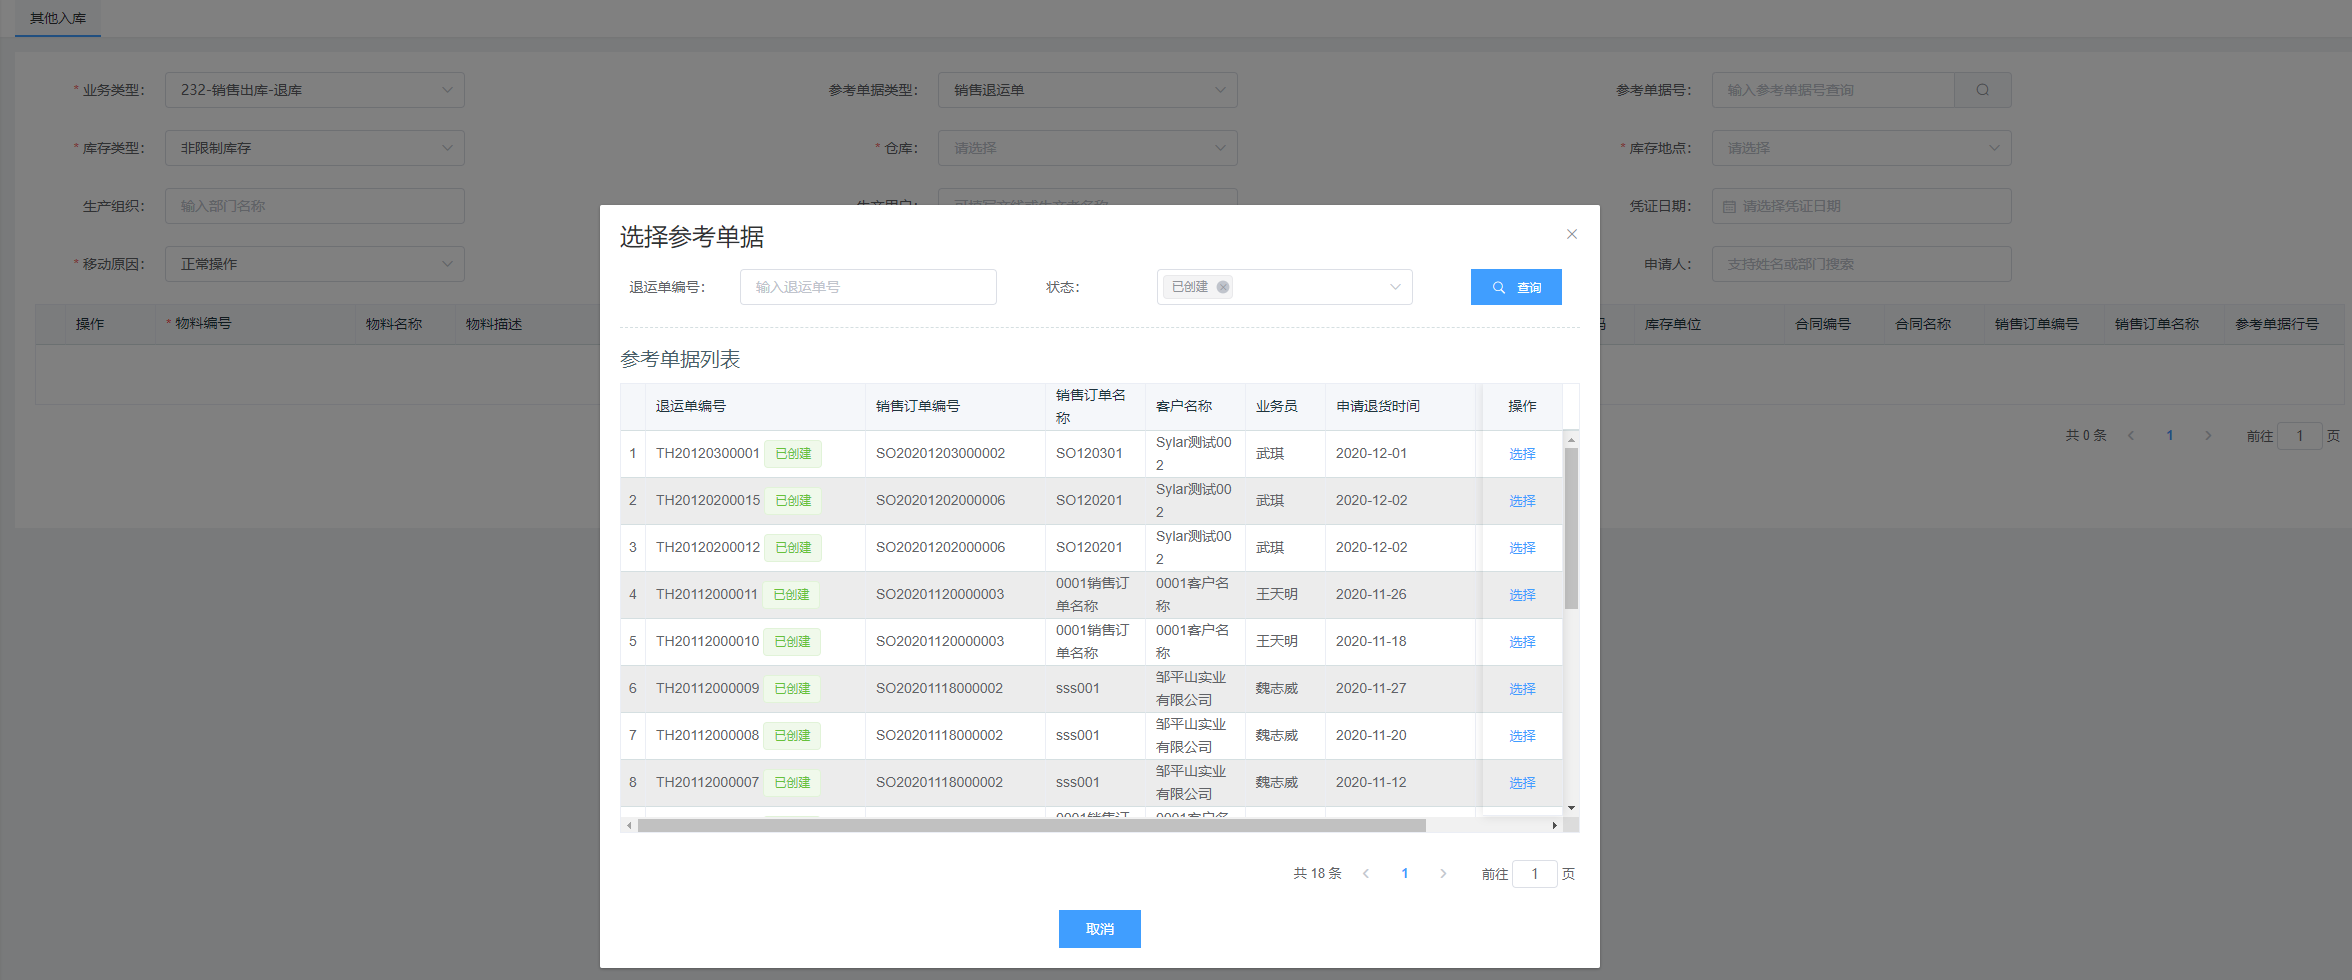Select return order TH20120300001 via 选择
Screen dimensions: 2352x980
(x=1521, y=454)
